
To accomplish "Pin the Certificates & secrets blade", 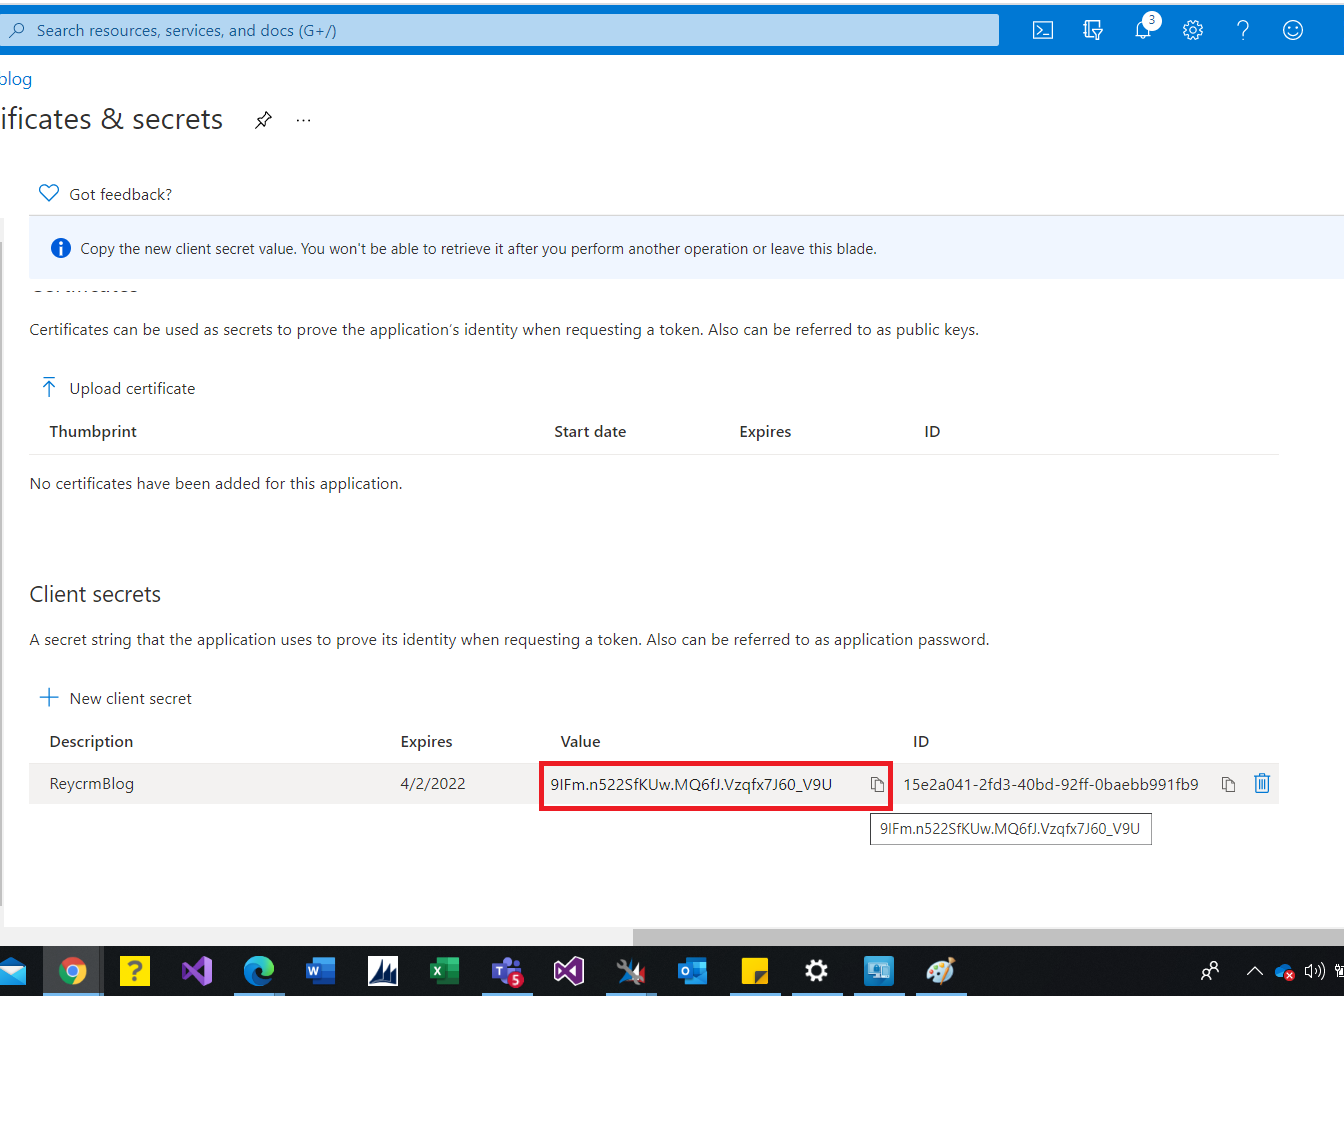I will point(263,120).
